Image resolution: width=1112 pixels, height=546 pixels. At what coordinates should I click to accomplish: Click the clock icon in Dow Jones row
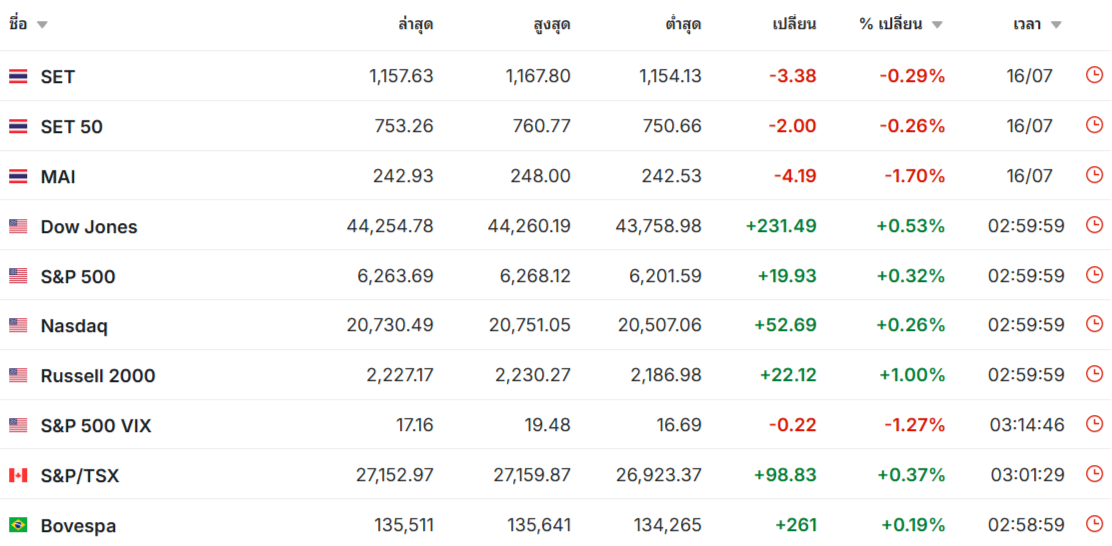coord(1094,225)
